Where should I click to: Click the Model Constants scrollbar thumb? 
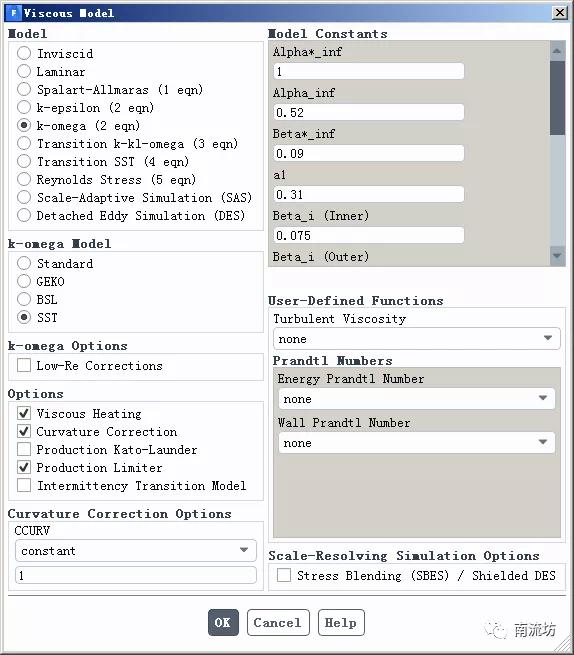(x=557, y=98)
